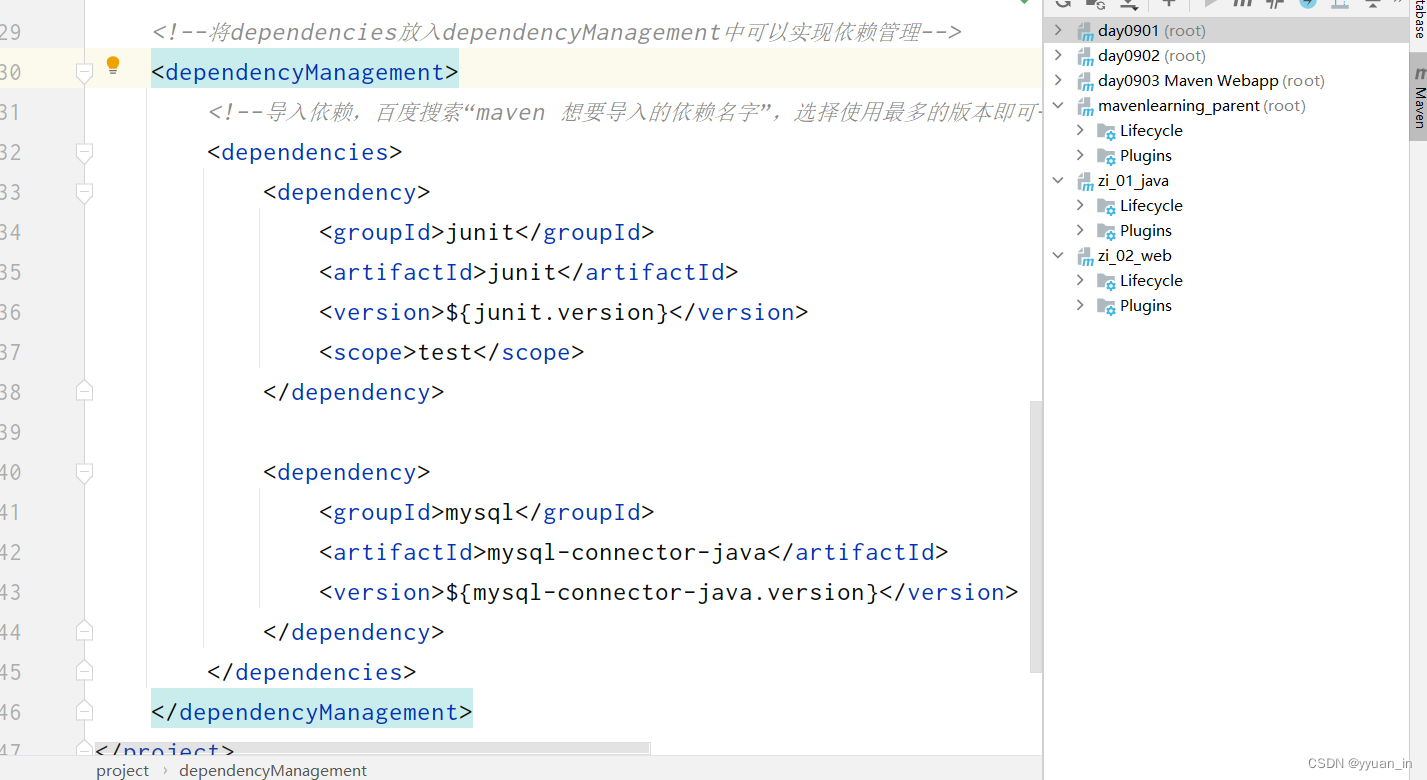Click the day0903 Maven Webapp module icon
This screenshot has height=780, width=1427.
point(1085,81)
